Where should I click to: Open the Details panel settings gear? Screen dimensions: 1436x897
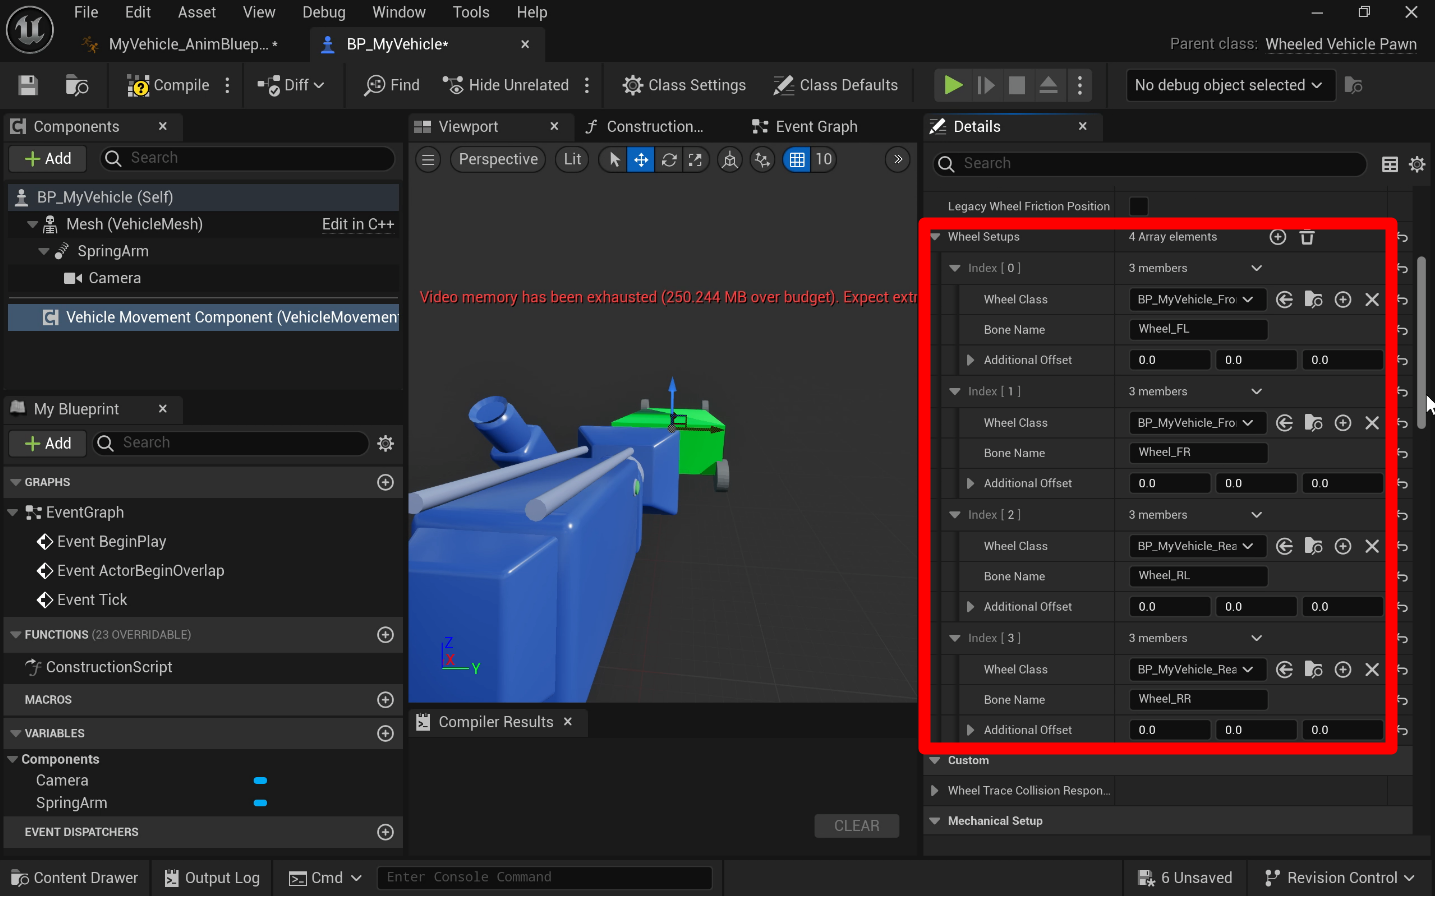(1417, 164)
